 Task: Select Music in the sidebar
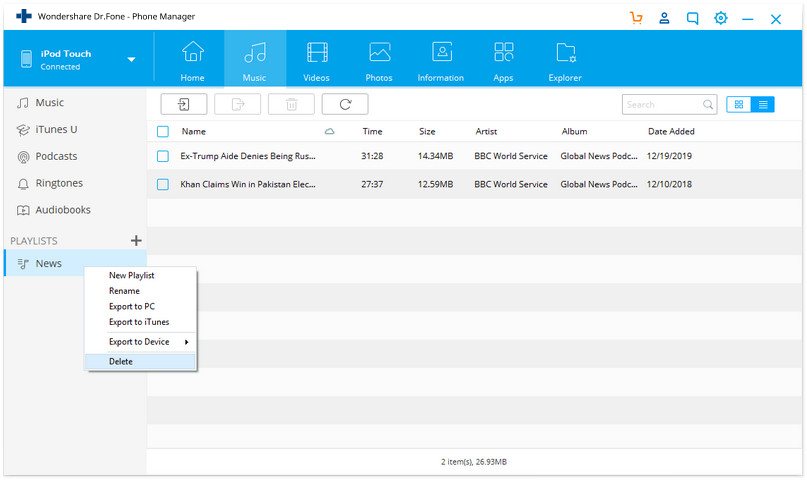75,103
